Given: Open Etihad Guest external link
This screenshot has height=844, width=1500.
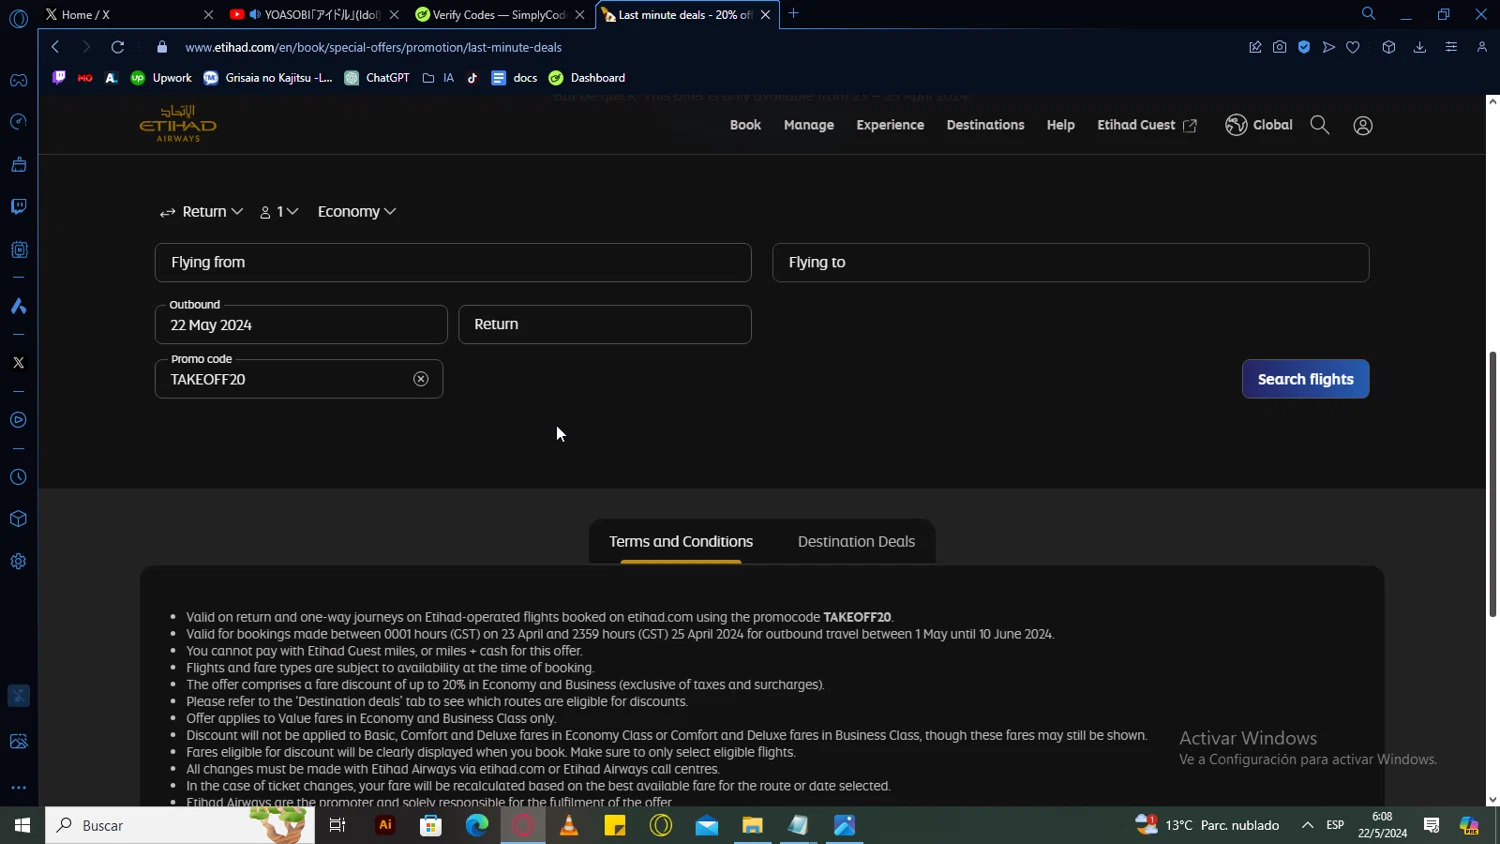Looking at the screenshot, I should (1147, 125).
